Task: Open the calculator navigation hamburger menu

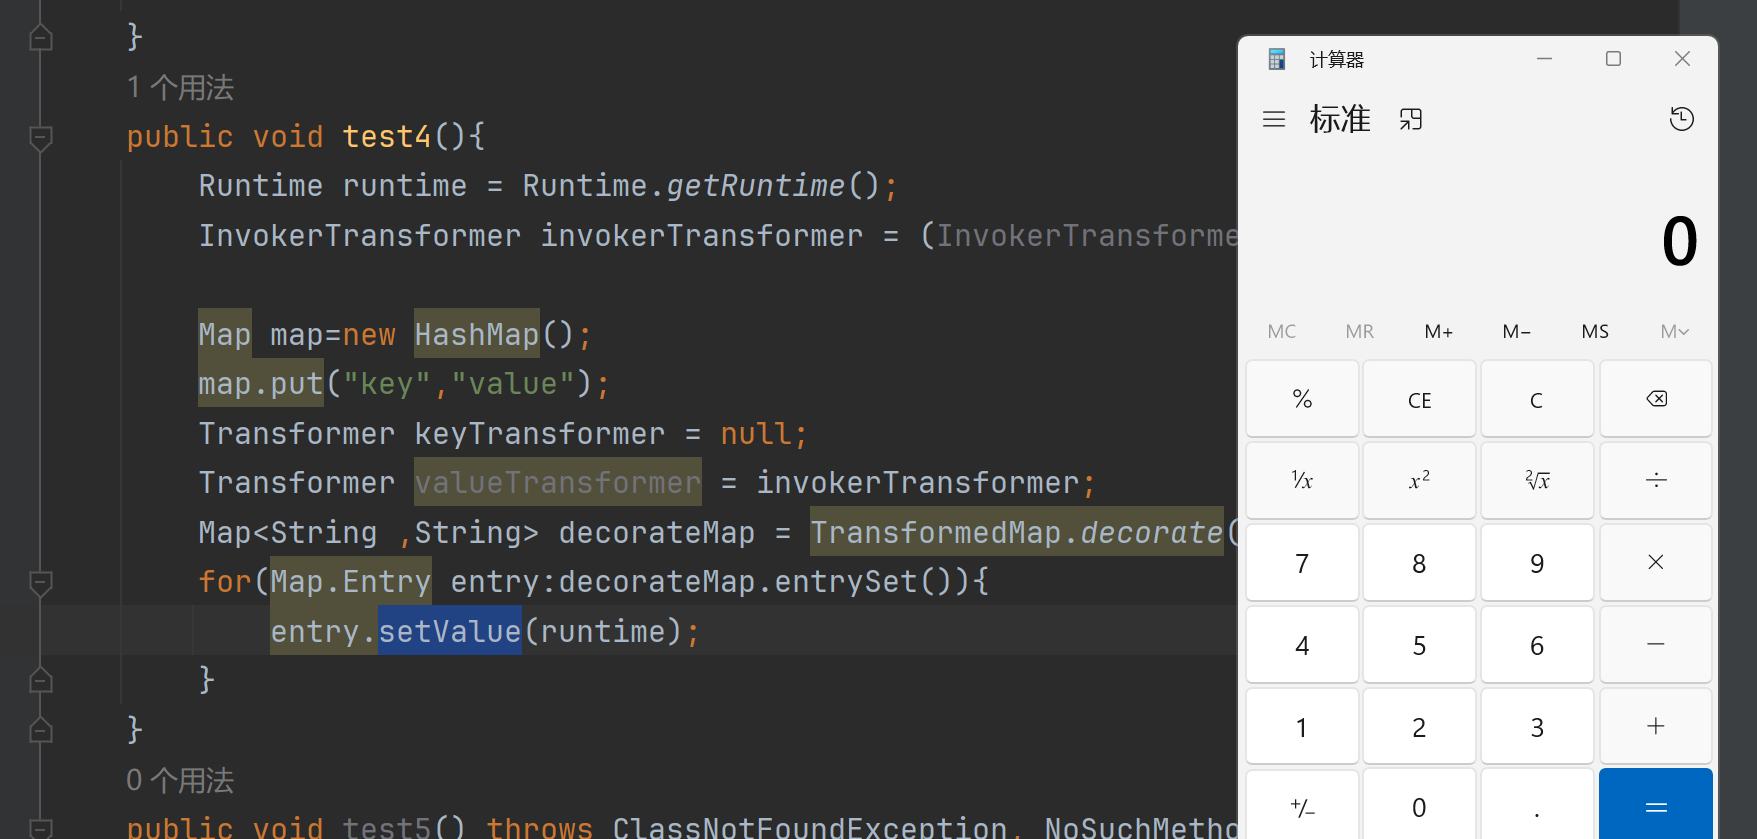Action: point(1274,120)
